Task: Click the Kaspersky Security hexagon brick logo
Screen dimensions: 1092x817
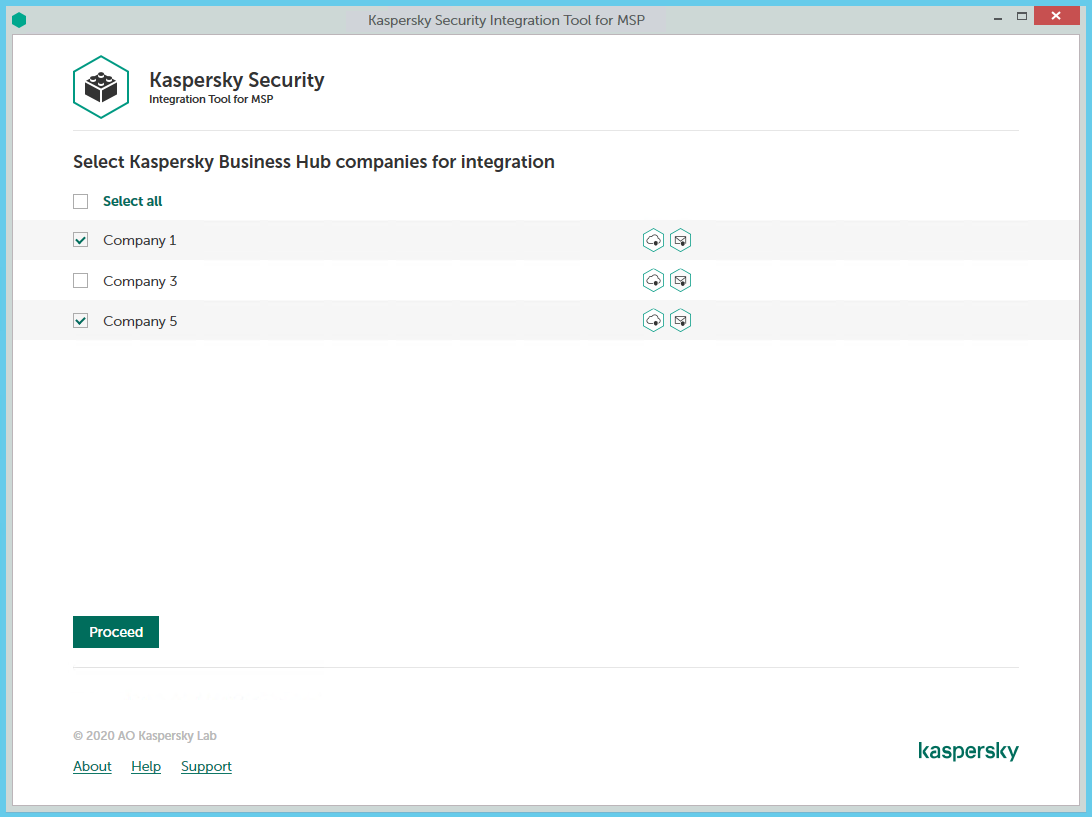Action: click(101, 87)
